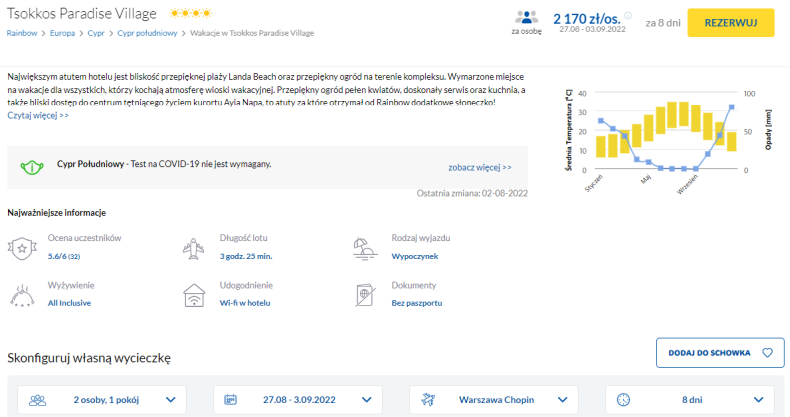Screen dimensions: 790x417
Task: Click 'zobacz więcej >>' COVID link
Action: pos(480,167)
